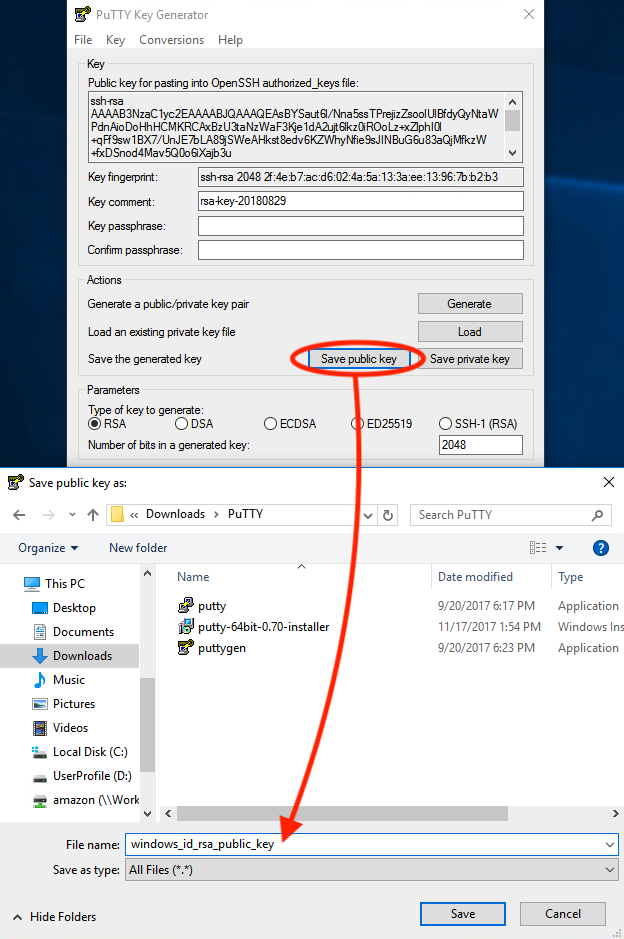Viewport: 624px width, 939px height.
Task: Expand the File name history dropdown arrow
Action: 610,844
